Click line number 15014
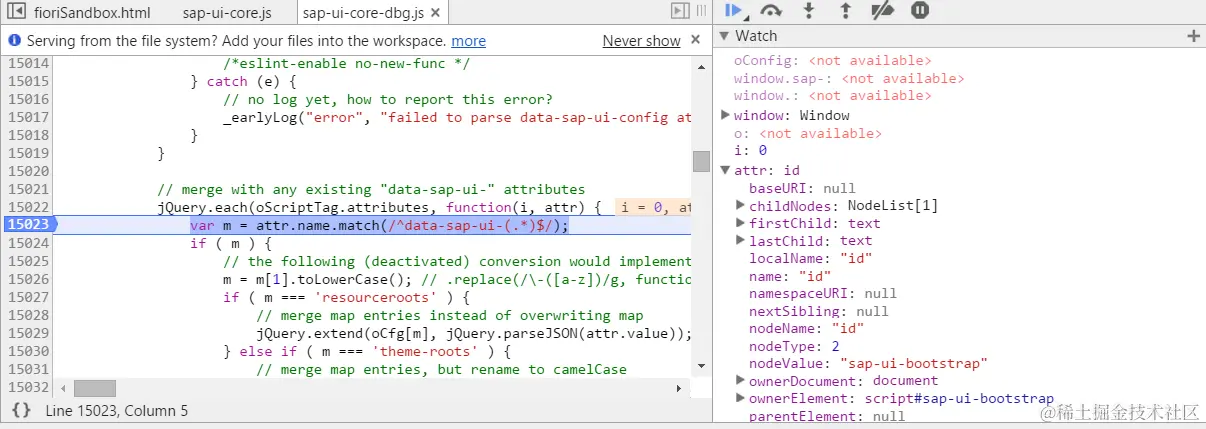 (27, 63)
